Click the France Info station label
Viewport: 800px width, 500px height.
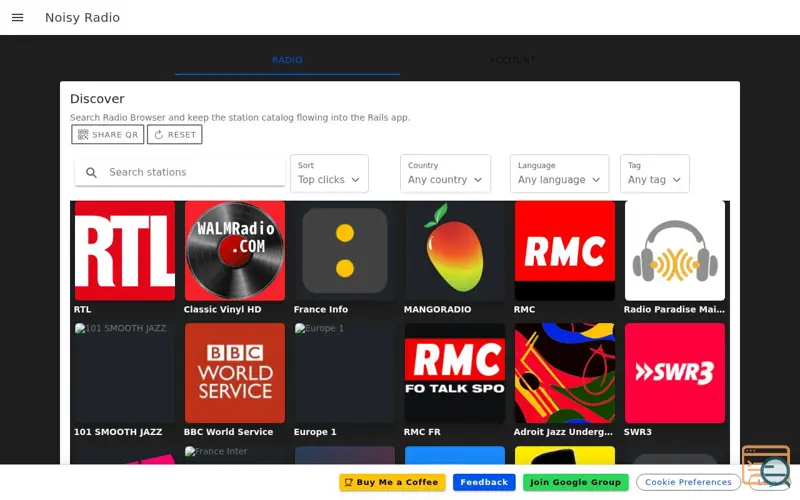coord(321,309)
